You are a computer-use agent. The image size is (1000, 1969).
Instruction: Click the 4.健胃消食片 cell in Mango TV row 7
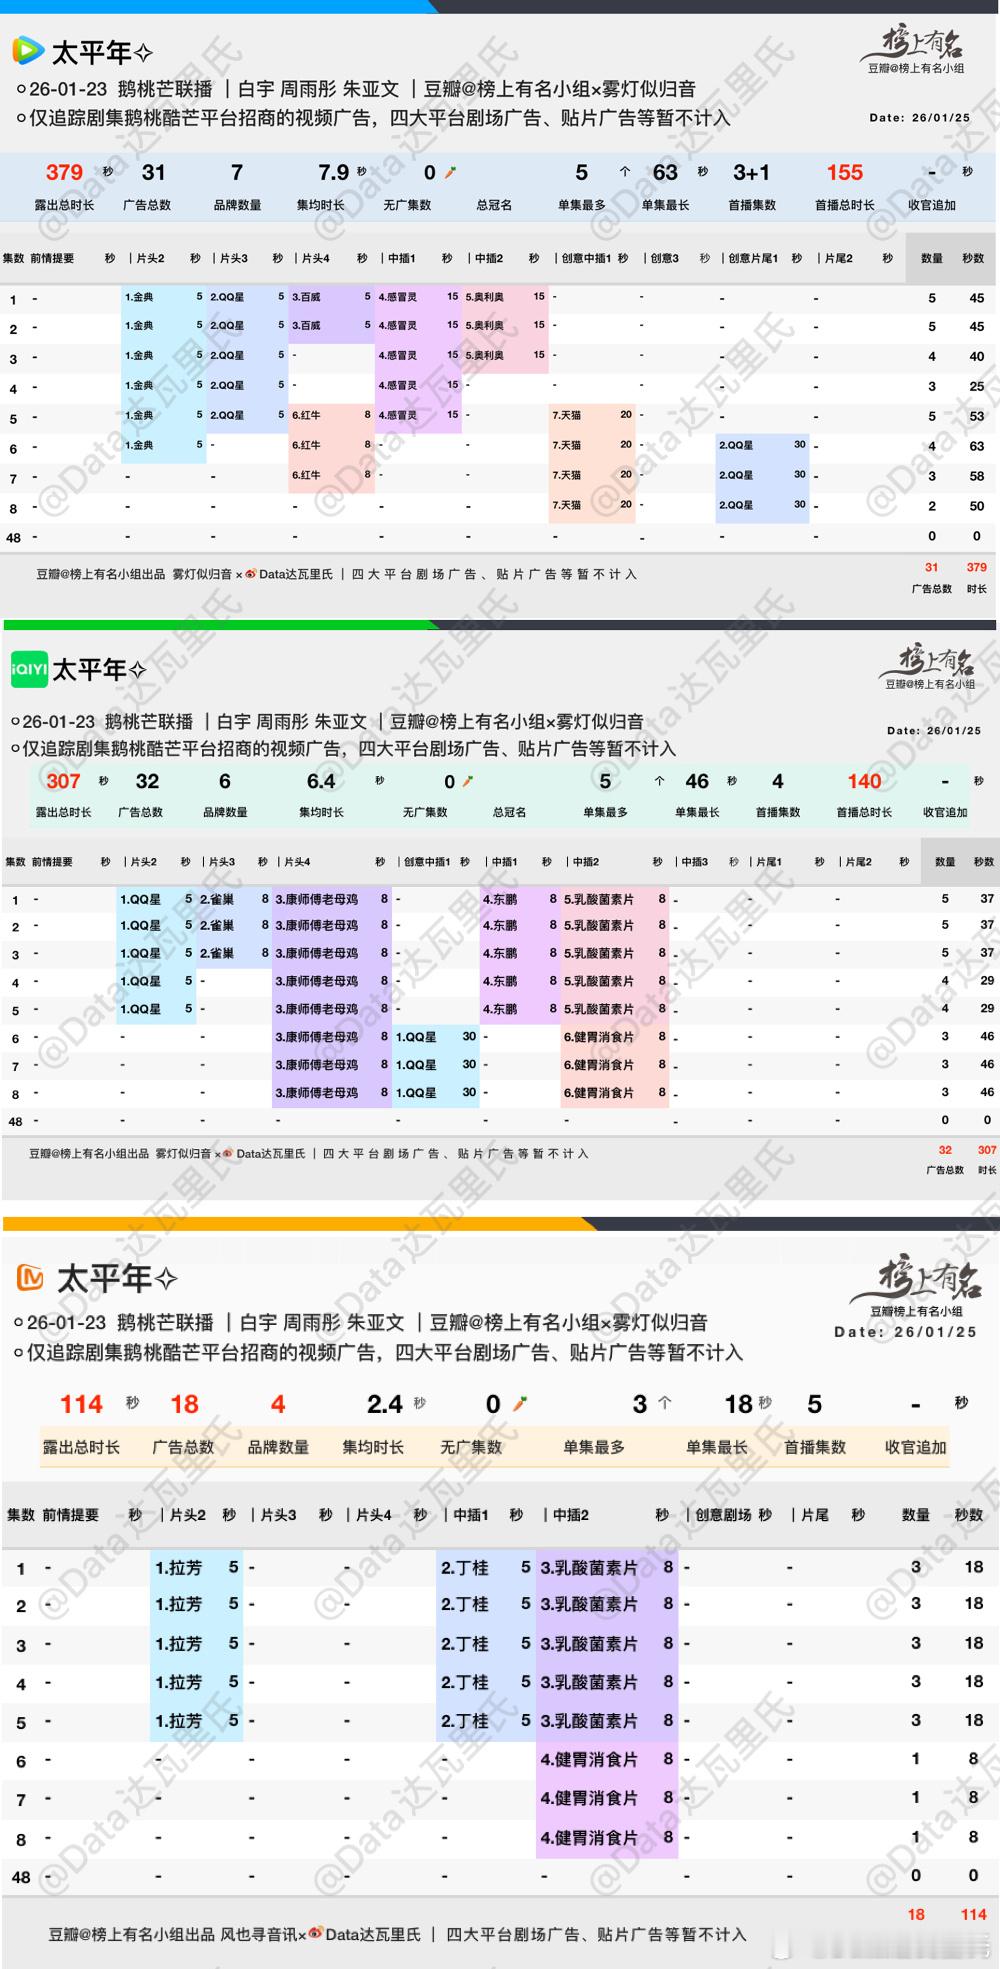click(x=606, y=1798)
